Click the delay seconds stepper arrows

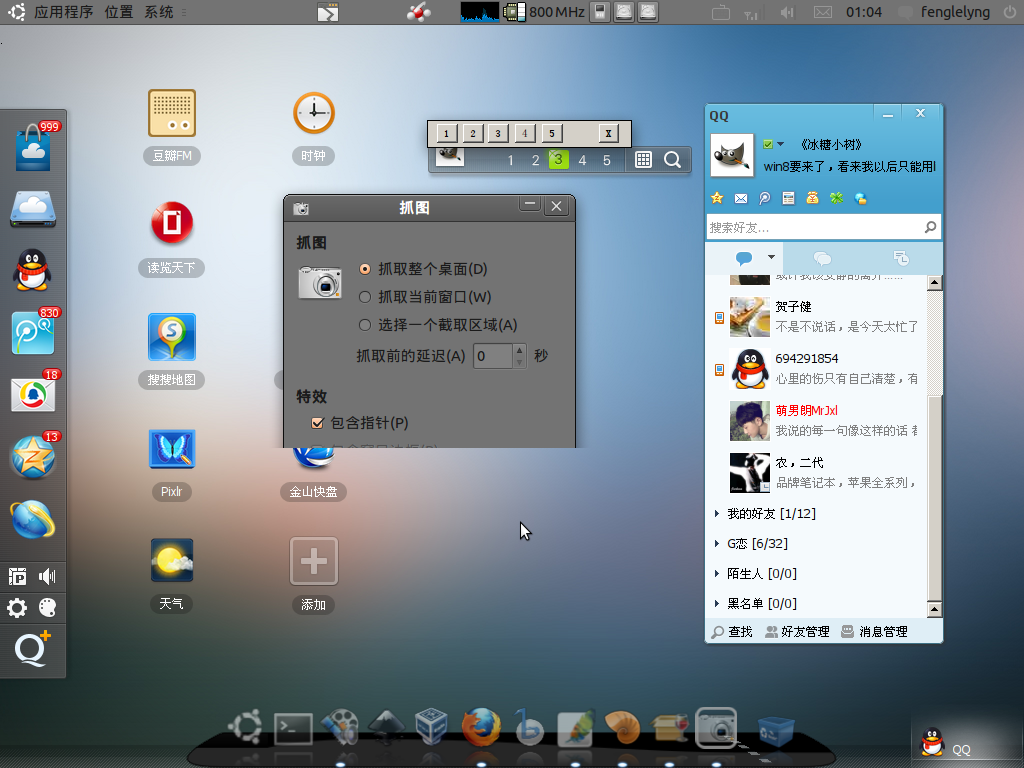tap(519, 356)
